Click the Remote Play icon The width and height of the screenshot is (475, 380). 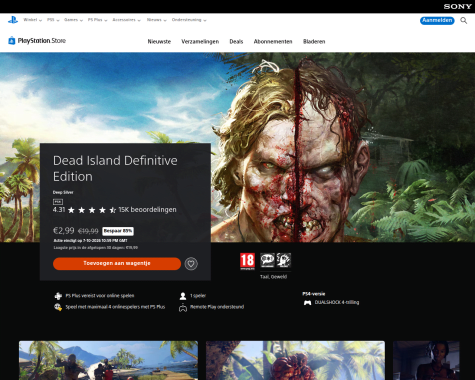tap(183, 307)
